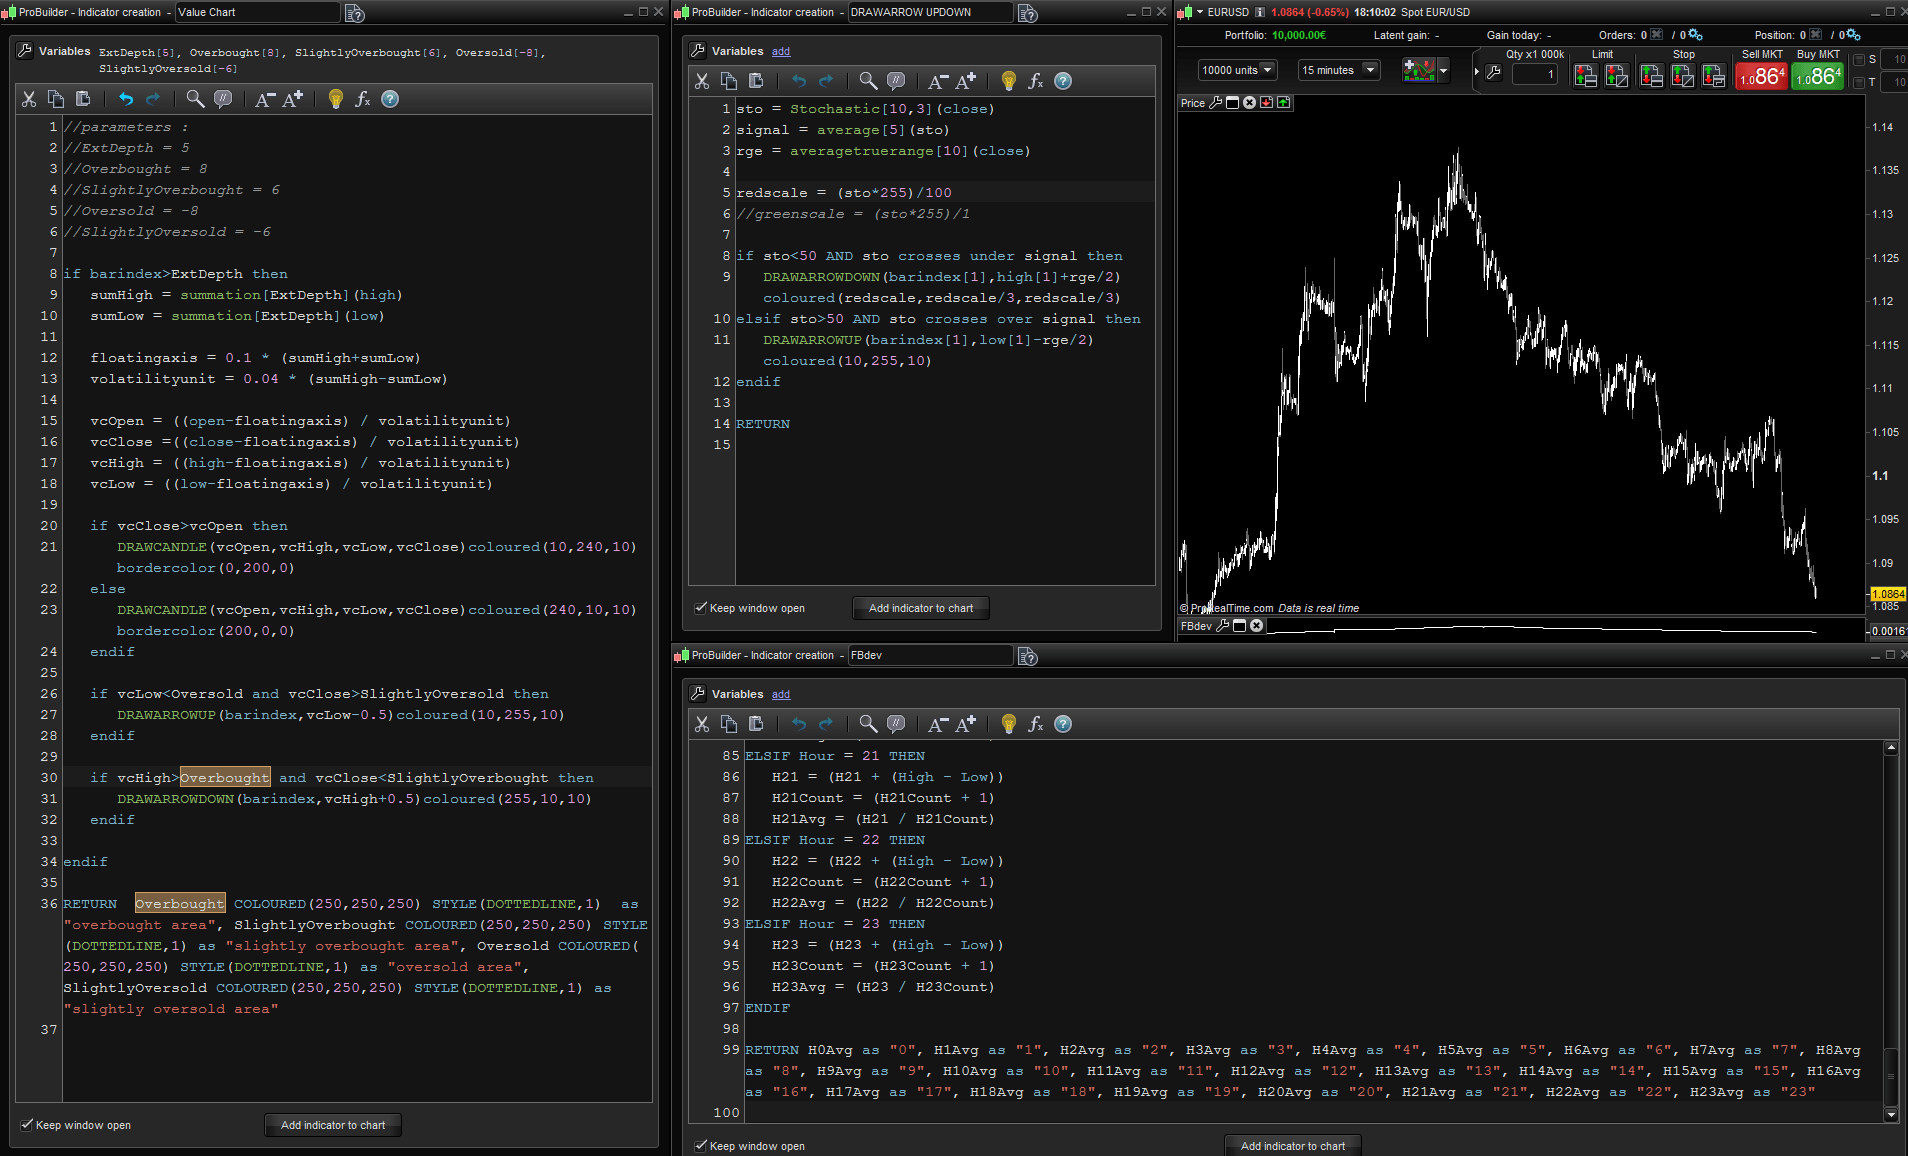Cut text in the Value Chart editor
This screenshot has height=1156, width=1908.
(x=29, y=99)
